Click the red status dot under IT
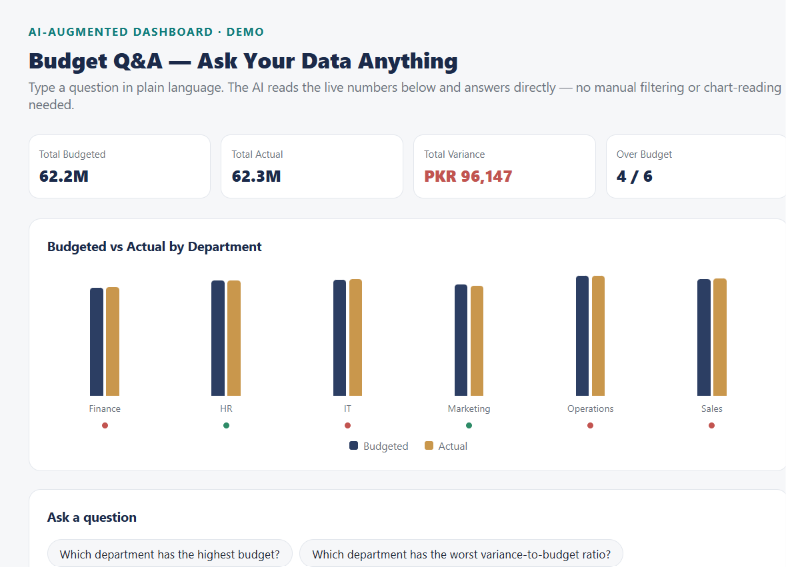786x568 pixels. click(x=347, y=426)
